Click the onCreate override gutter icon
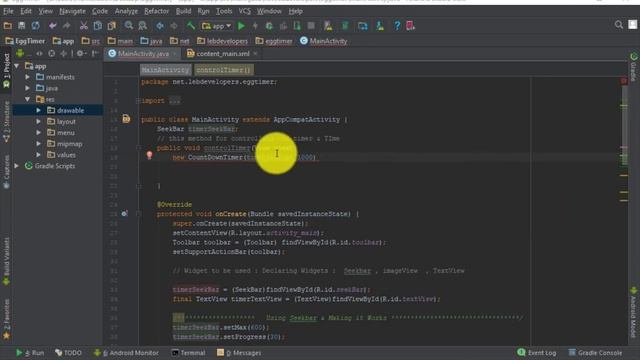The image size is (640, 360). point(124,213)
